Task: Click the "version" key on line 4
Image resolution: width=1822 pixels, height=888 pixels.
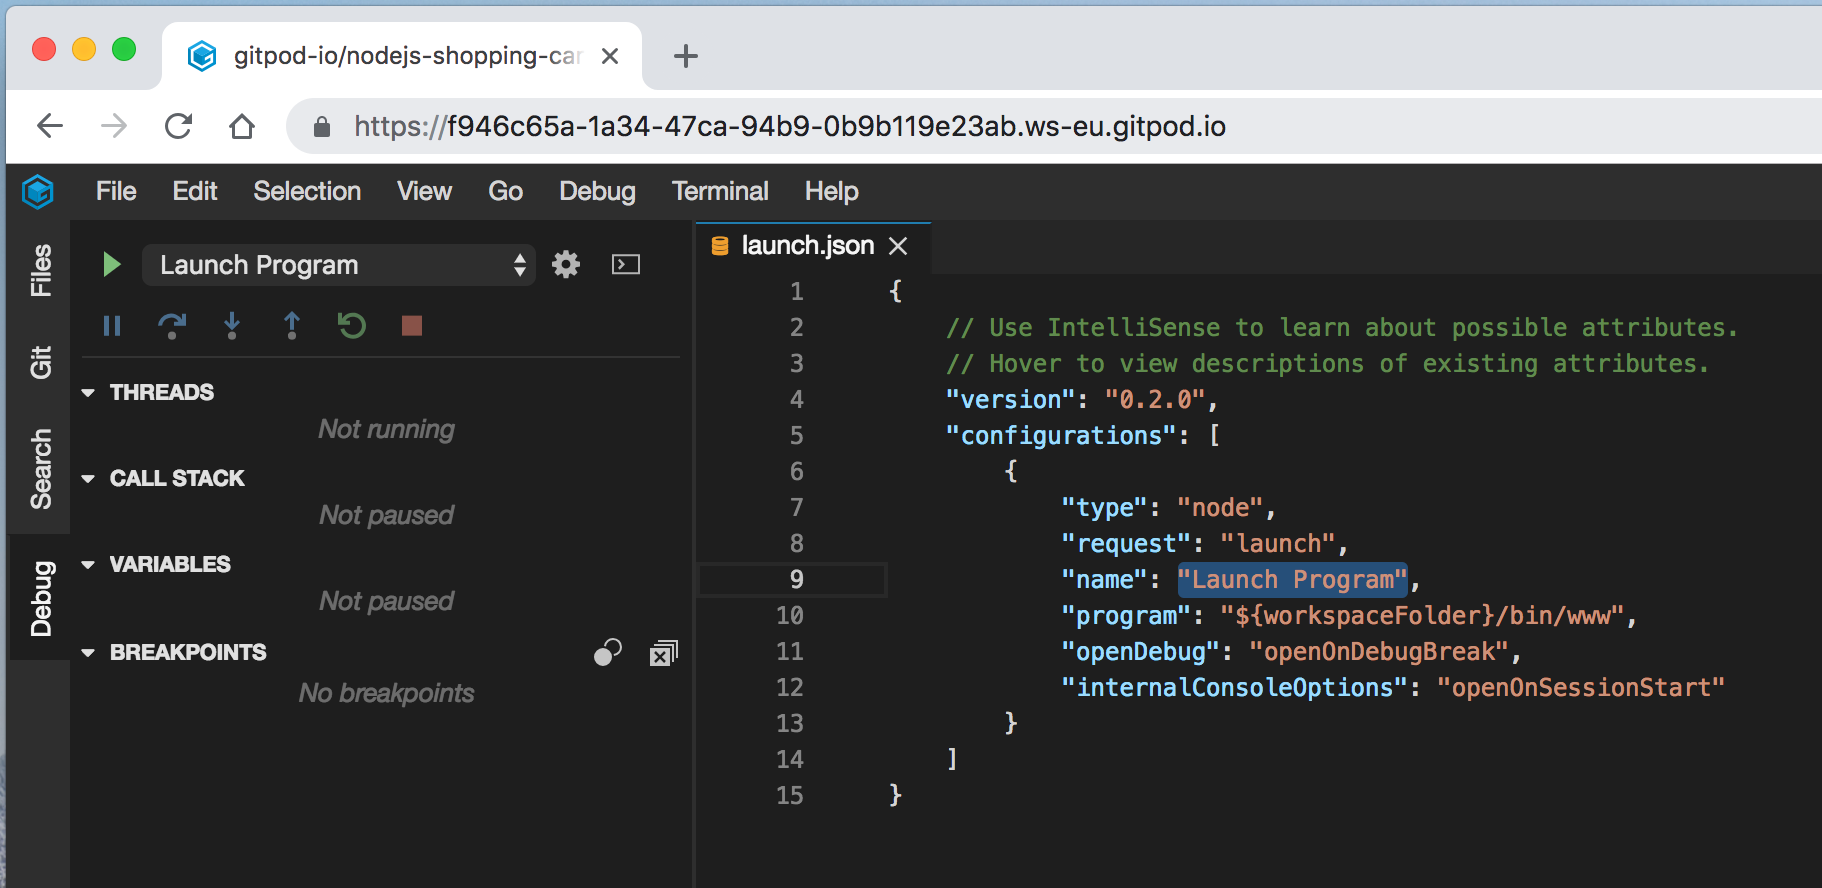Action: tap(1010, 400)
